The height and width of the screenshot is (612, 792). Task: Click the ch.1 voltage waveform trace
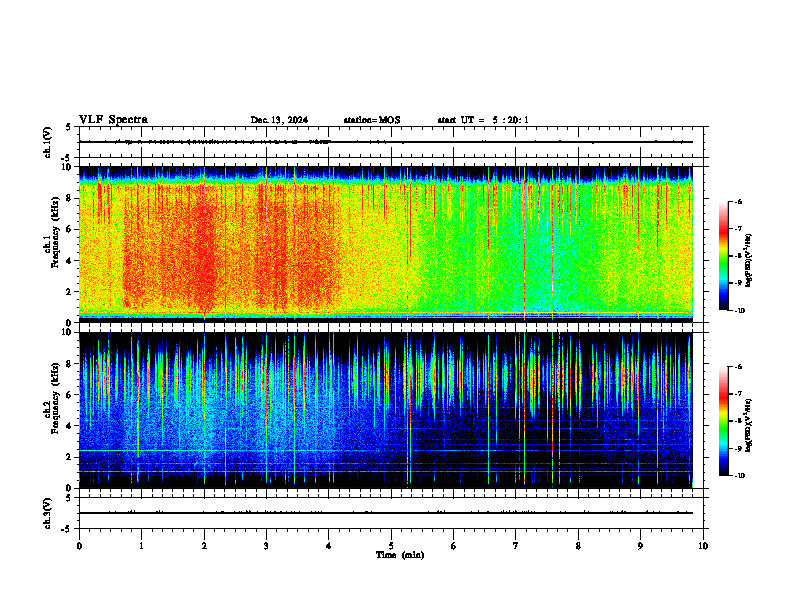coord(385,142)
